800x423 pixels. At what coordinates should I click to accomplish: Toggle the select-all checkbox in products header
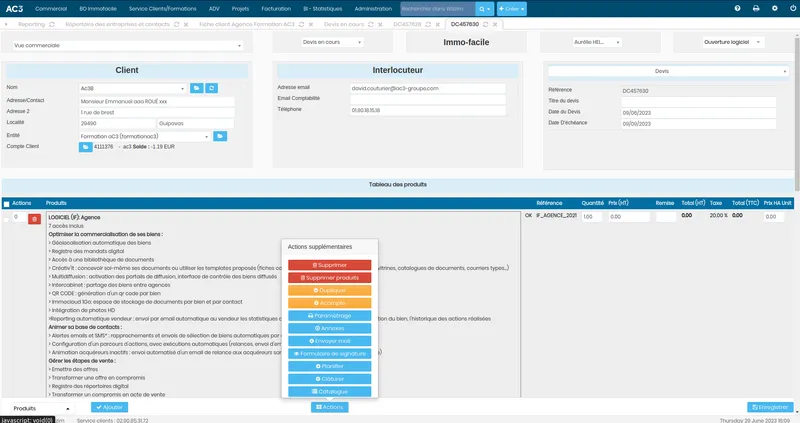[x=7, y=204]
